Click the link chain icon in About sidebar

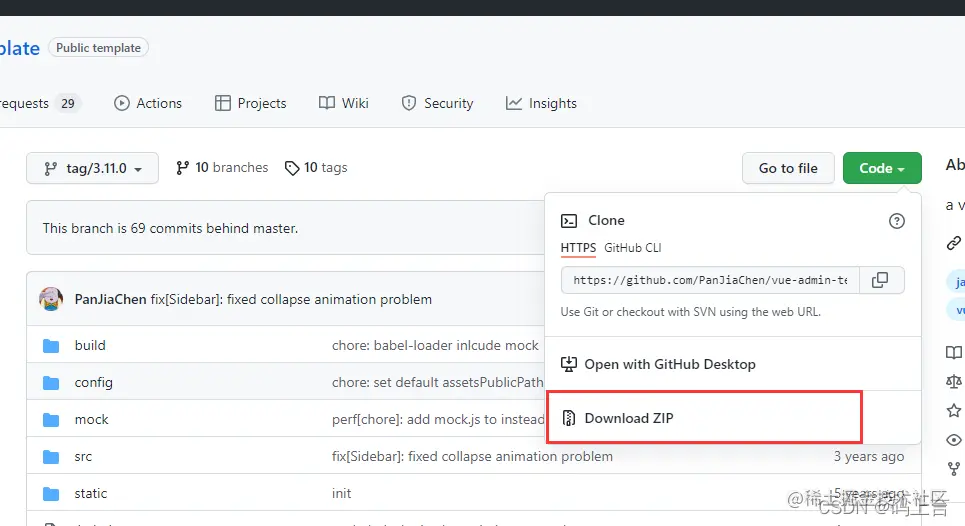click(x=954, y=243)
